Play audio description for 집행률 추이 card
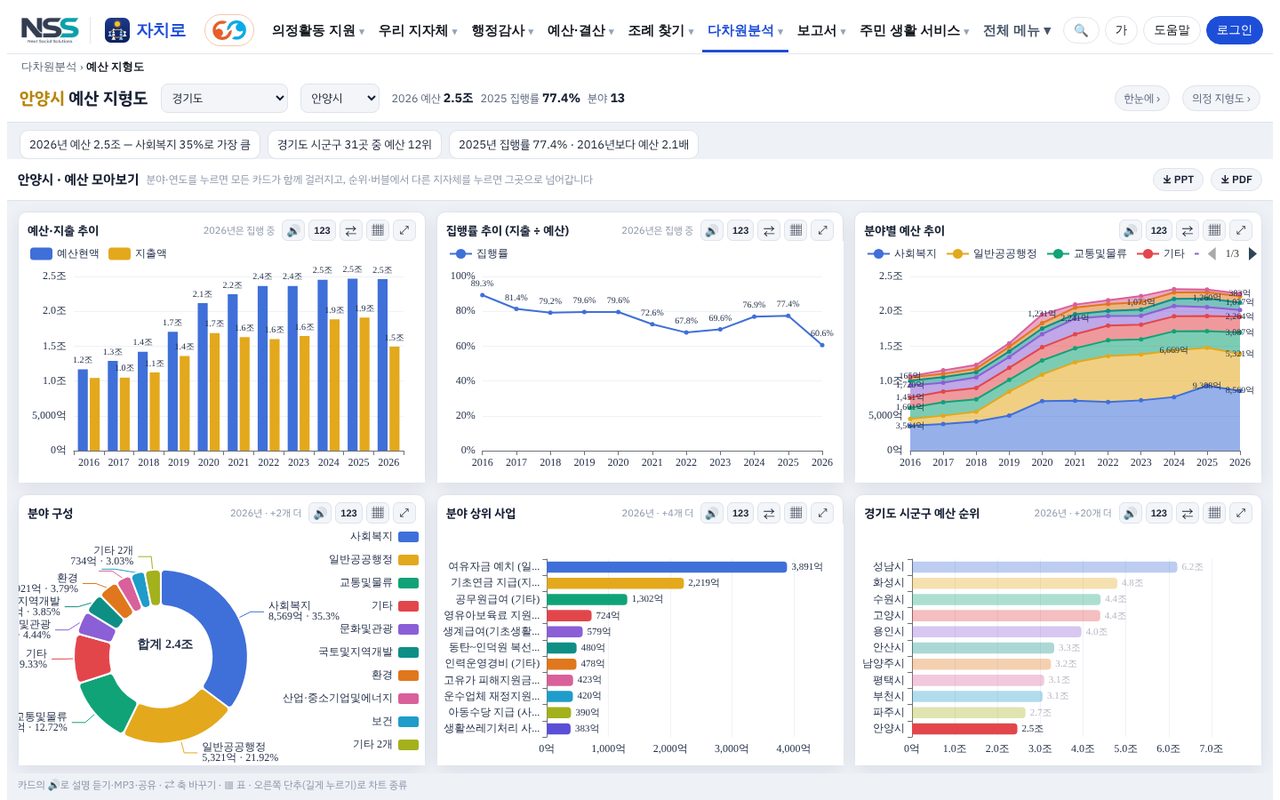This screenshot has width=1280, height=800. [x=711, y=231]
